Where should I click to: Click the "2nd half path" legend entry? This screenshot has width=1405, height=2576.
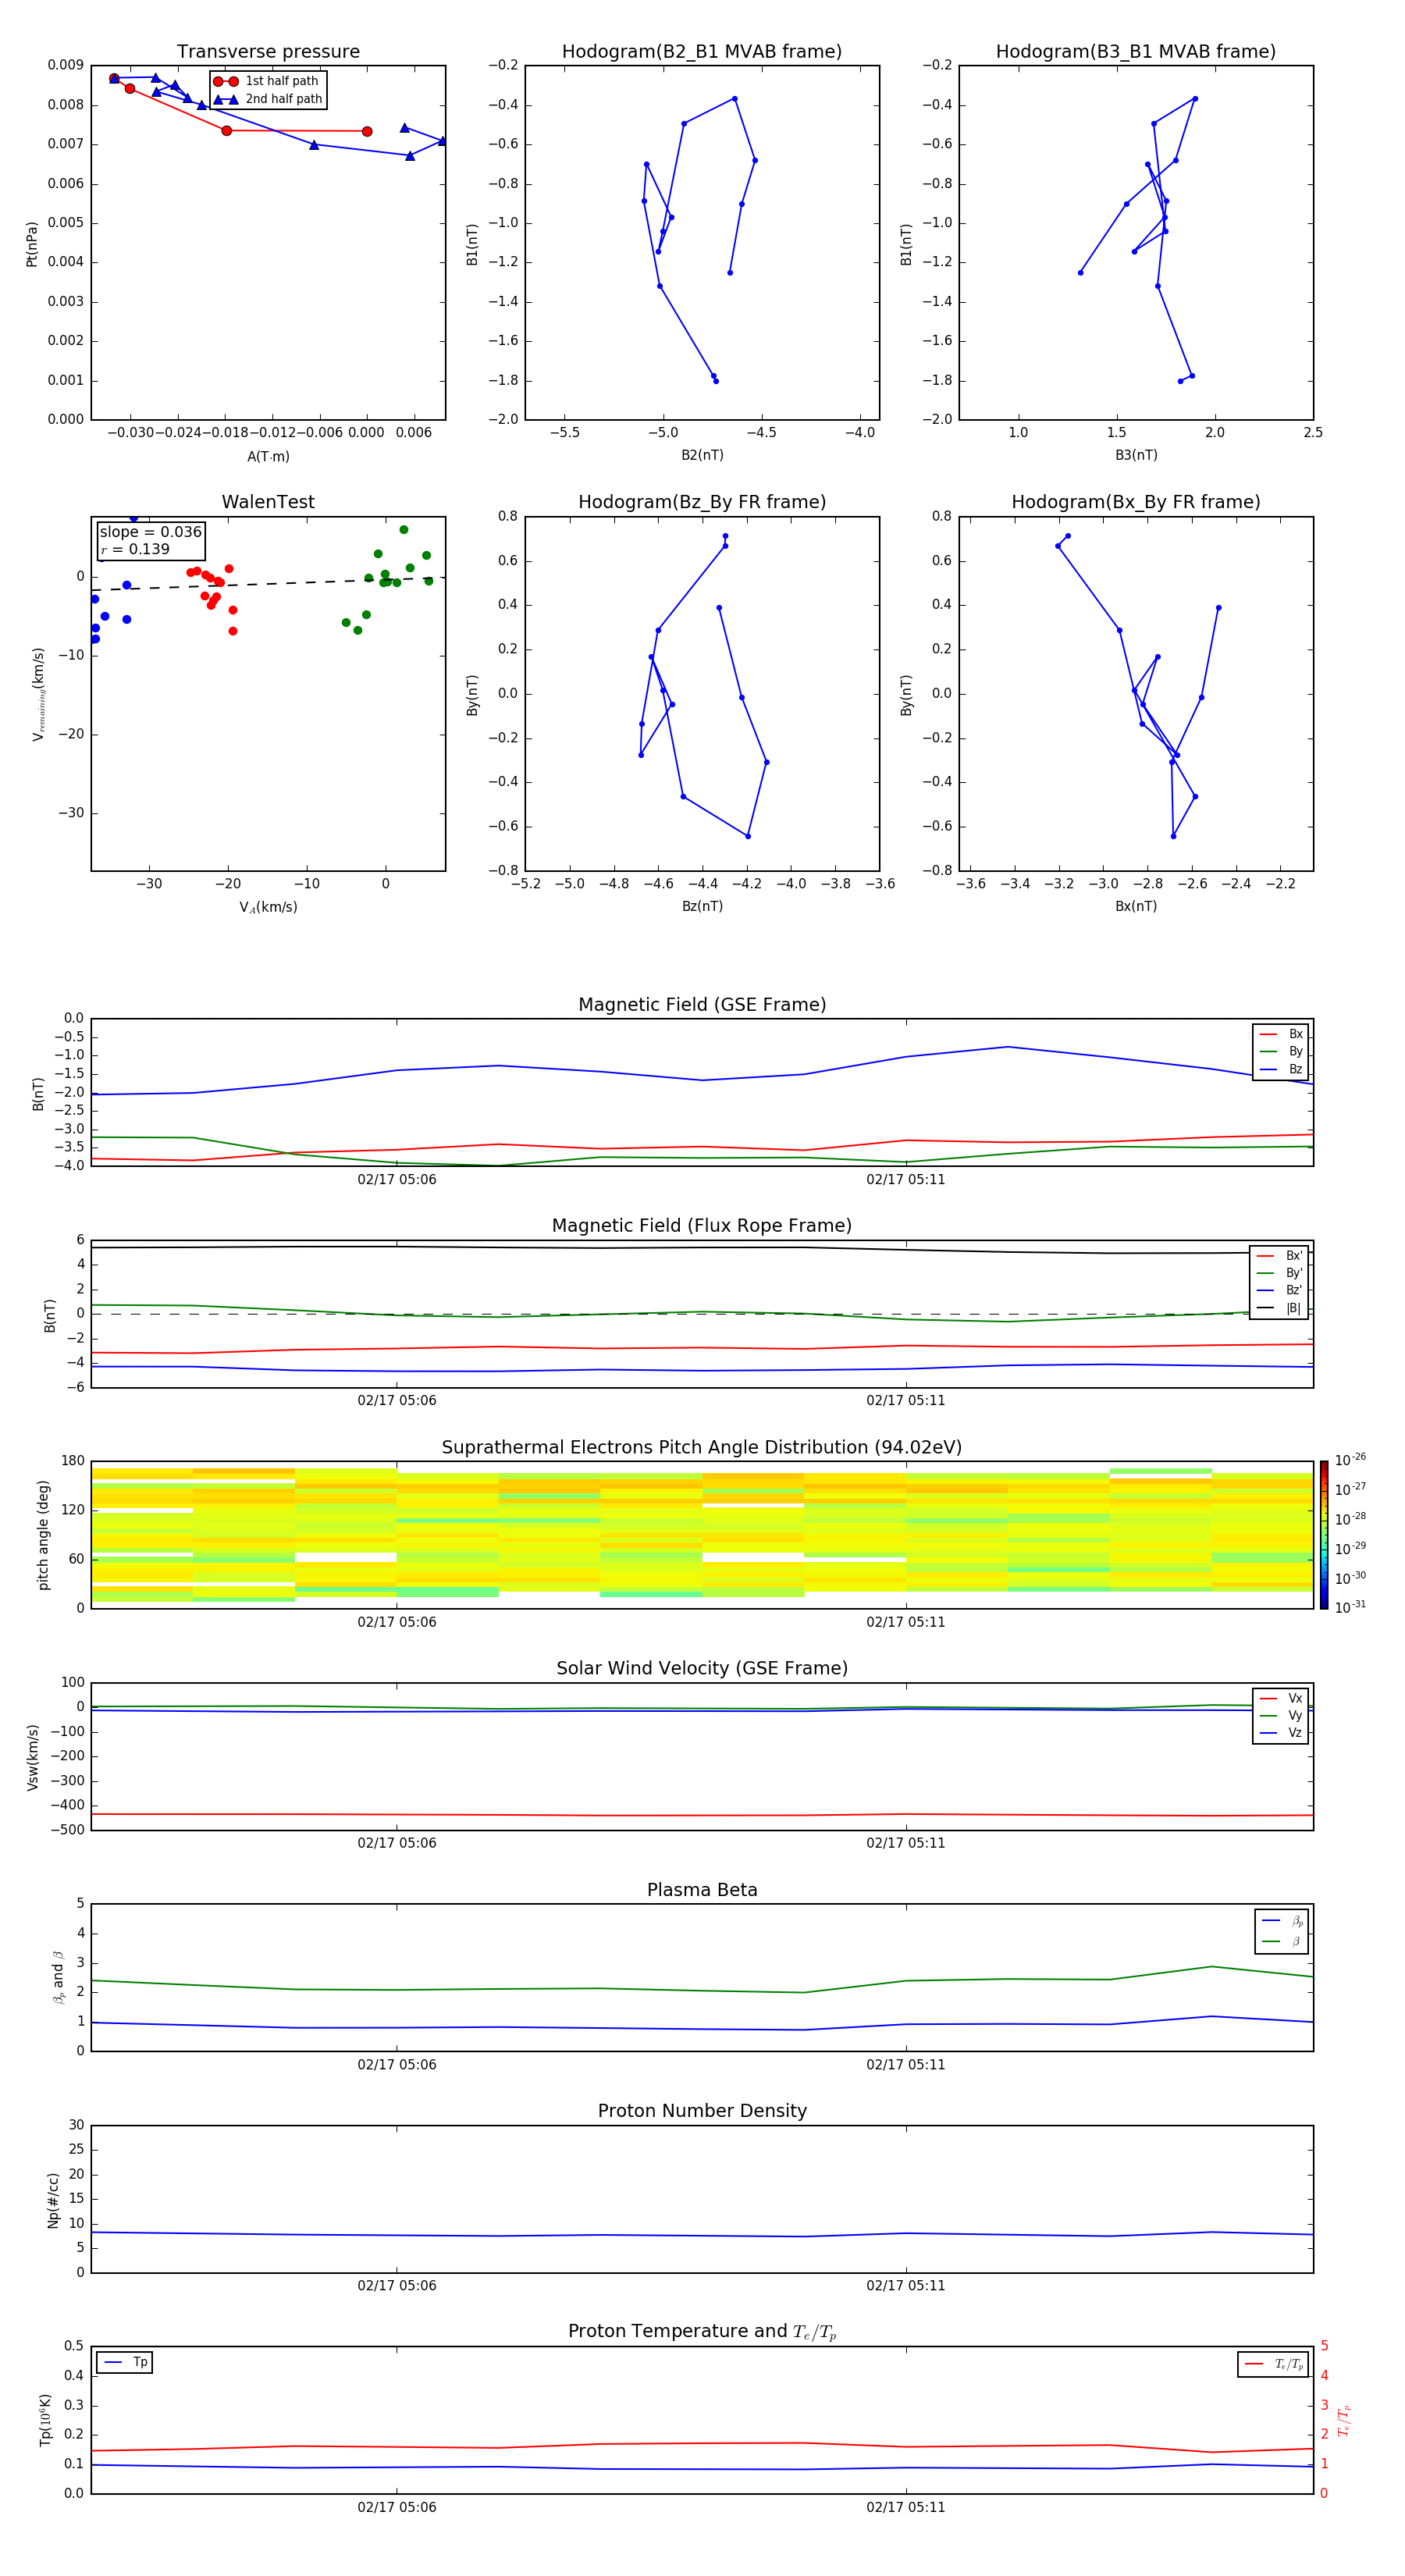pos(267,99)
